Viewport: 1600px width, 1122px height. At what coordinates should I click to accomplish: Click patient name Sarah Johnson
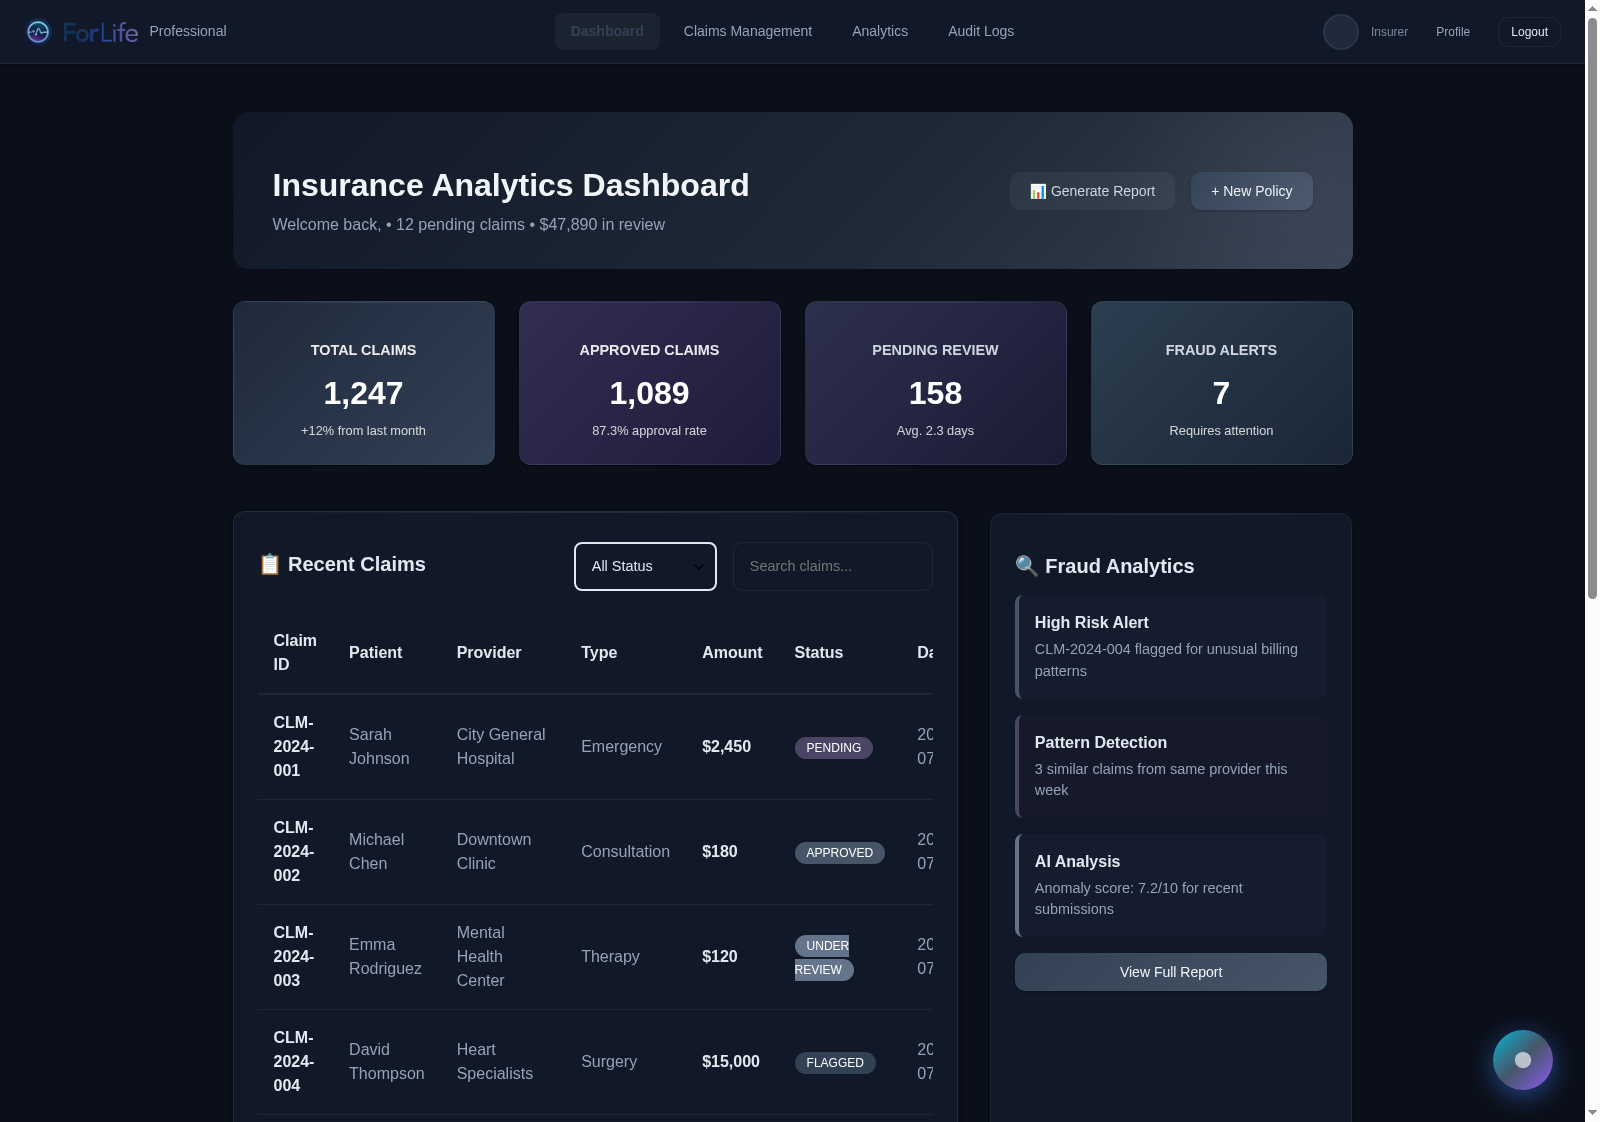pos(379,747)
